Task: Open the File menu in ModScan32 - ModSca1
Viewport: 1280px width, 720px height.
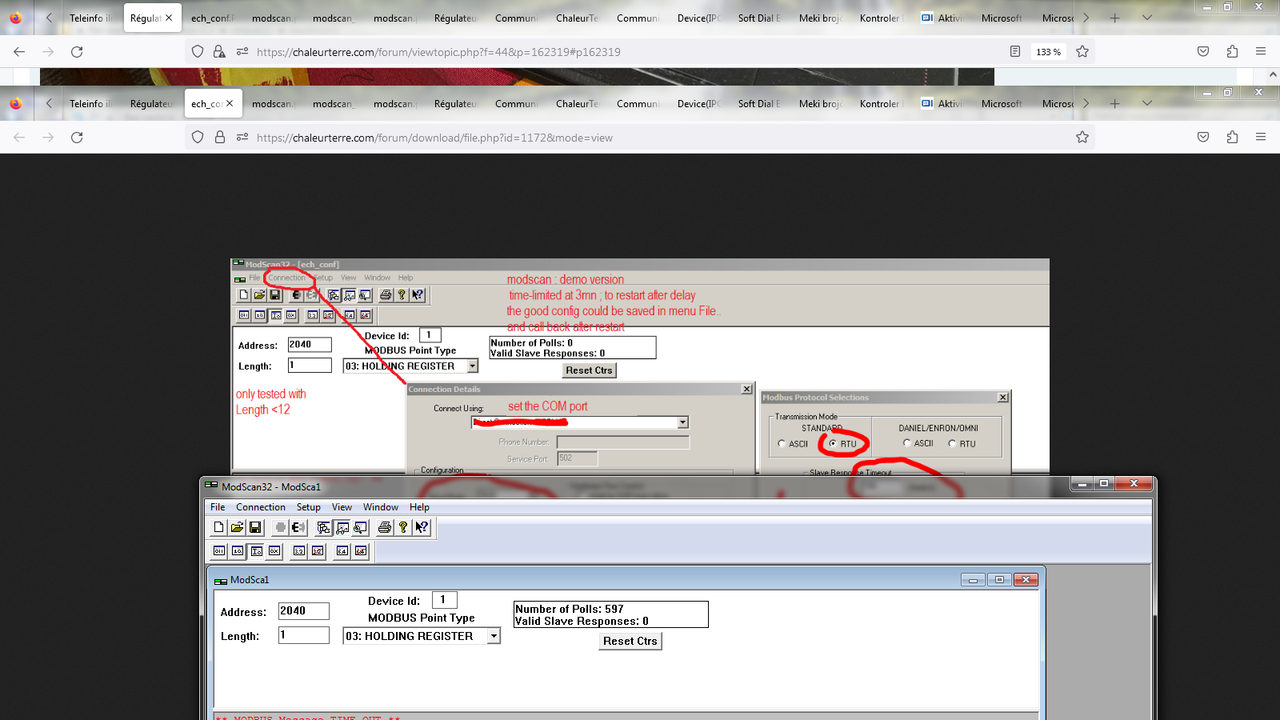Action: 217,507
